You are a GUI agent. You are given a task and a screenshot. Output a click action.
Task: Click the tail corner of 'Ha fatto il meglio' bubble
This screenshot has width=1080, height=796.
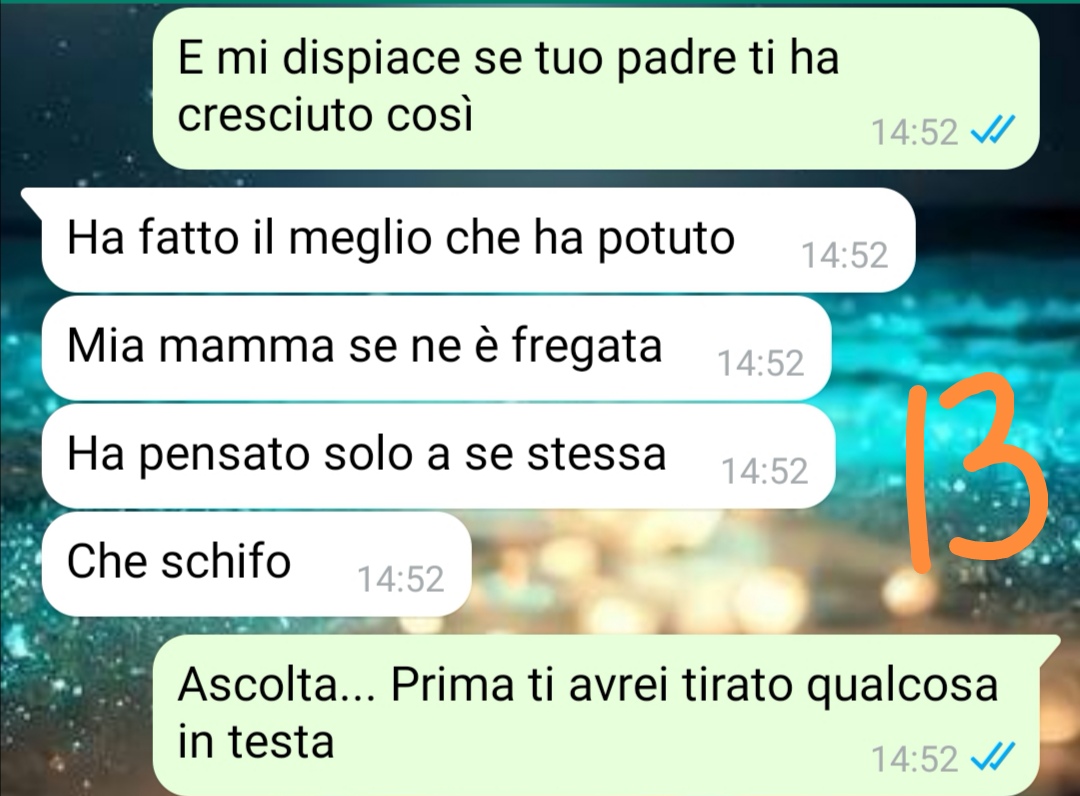[x=32, y=196]
